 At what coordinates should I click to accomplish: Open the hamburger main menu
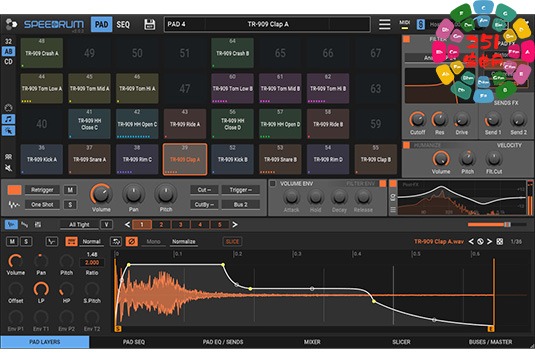[x=385, y=24]
